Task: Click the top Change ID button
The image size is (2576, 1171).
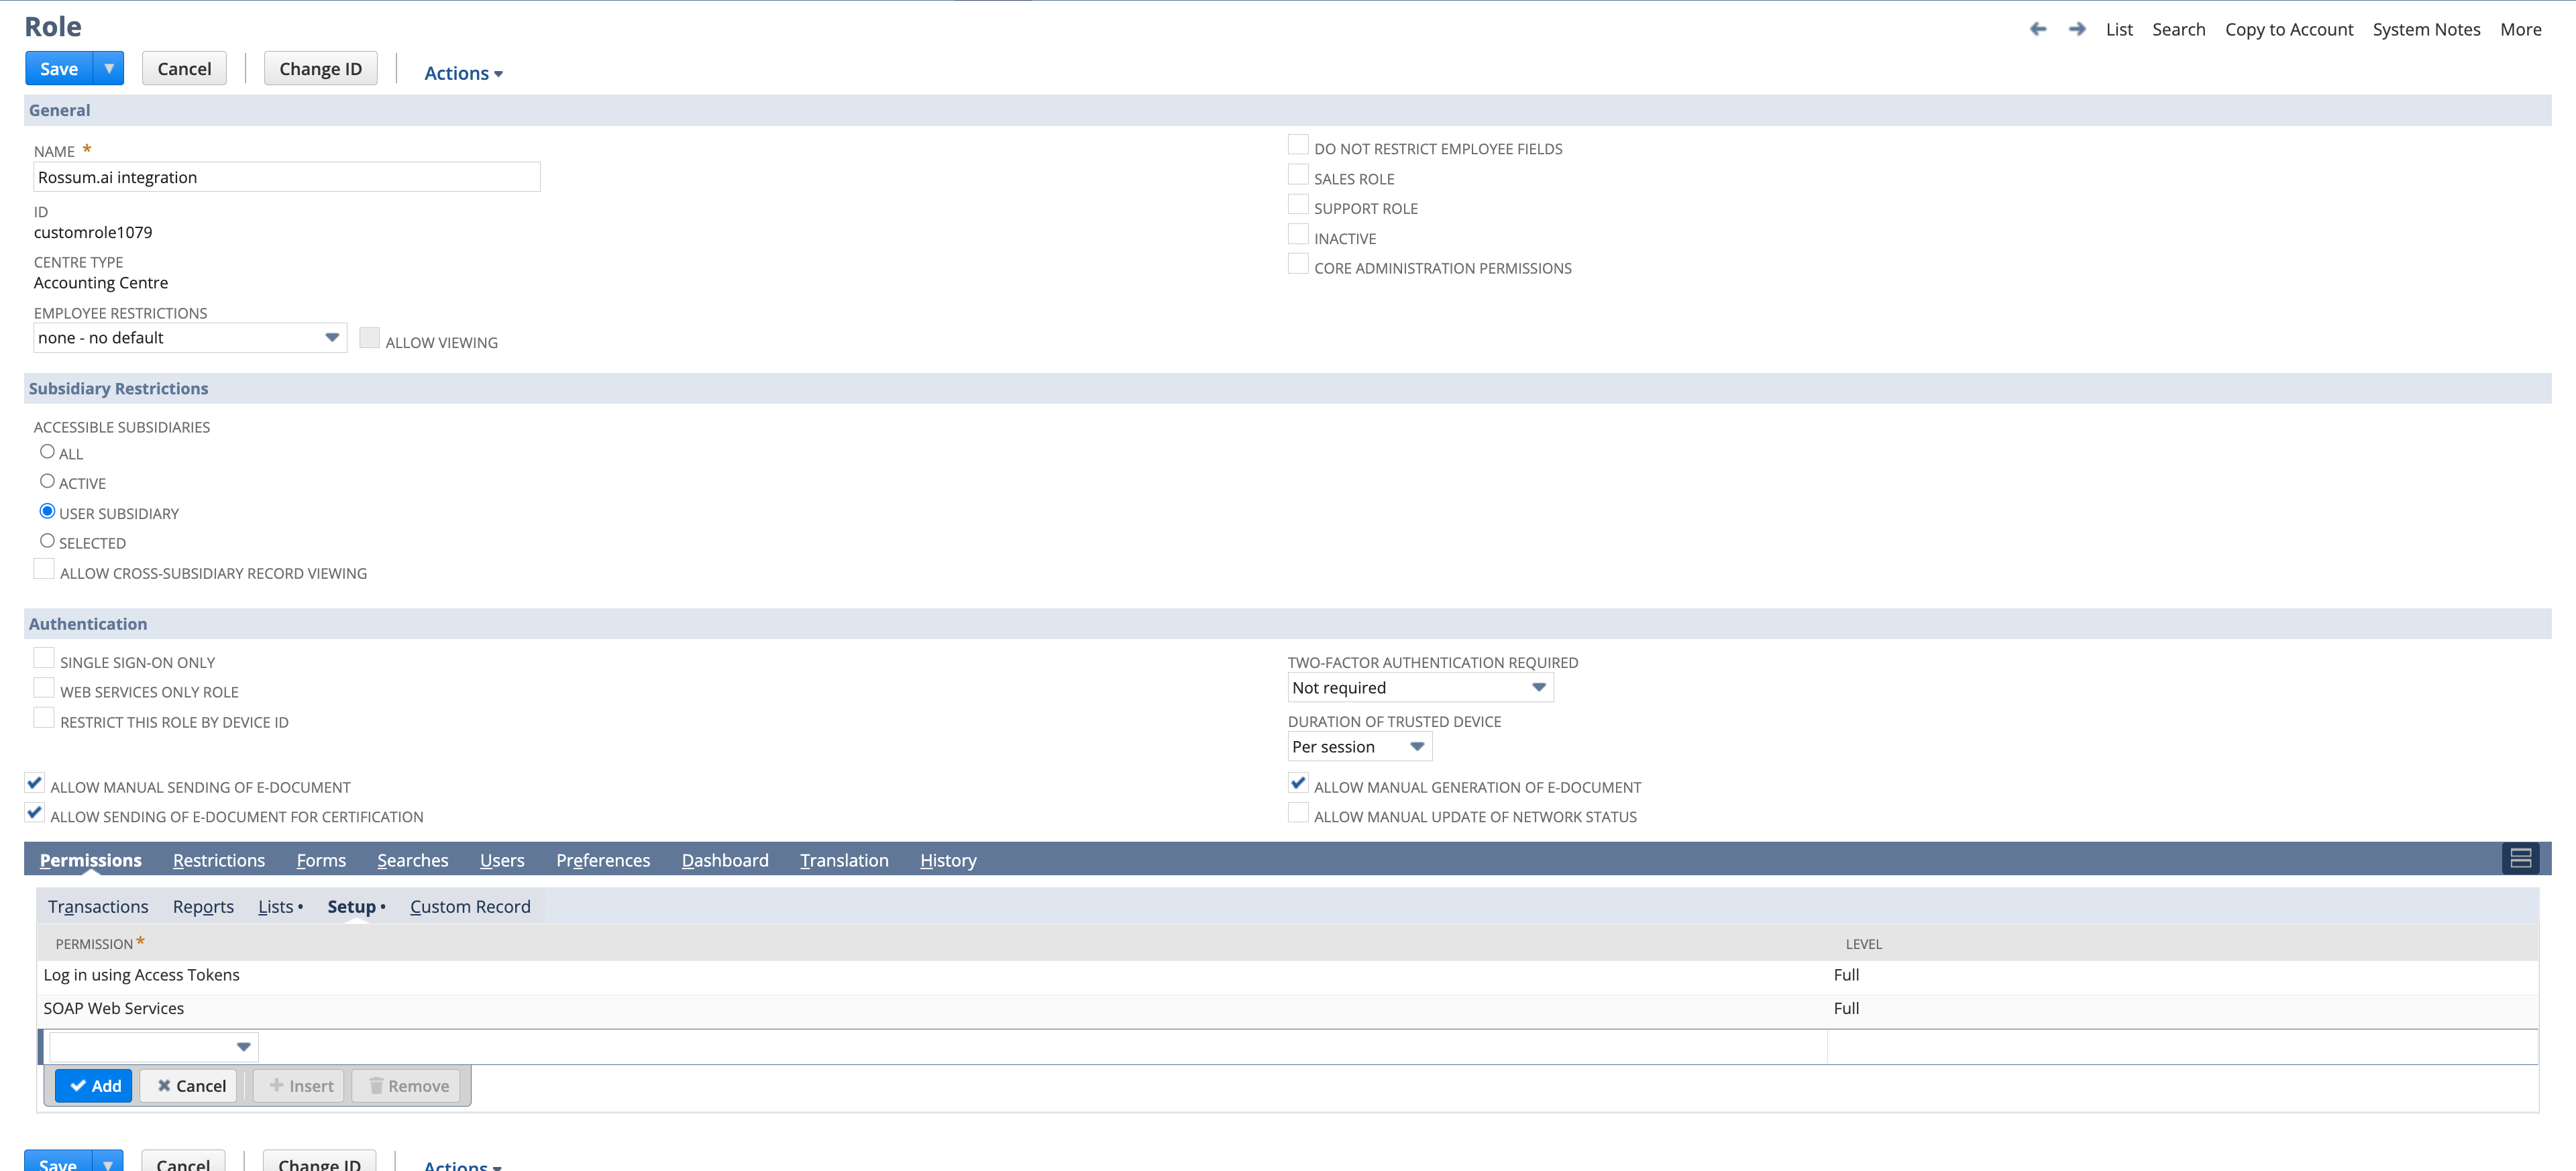Action: click(x=320, y=68)
